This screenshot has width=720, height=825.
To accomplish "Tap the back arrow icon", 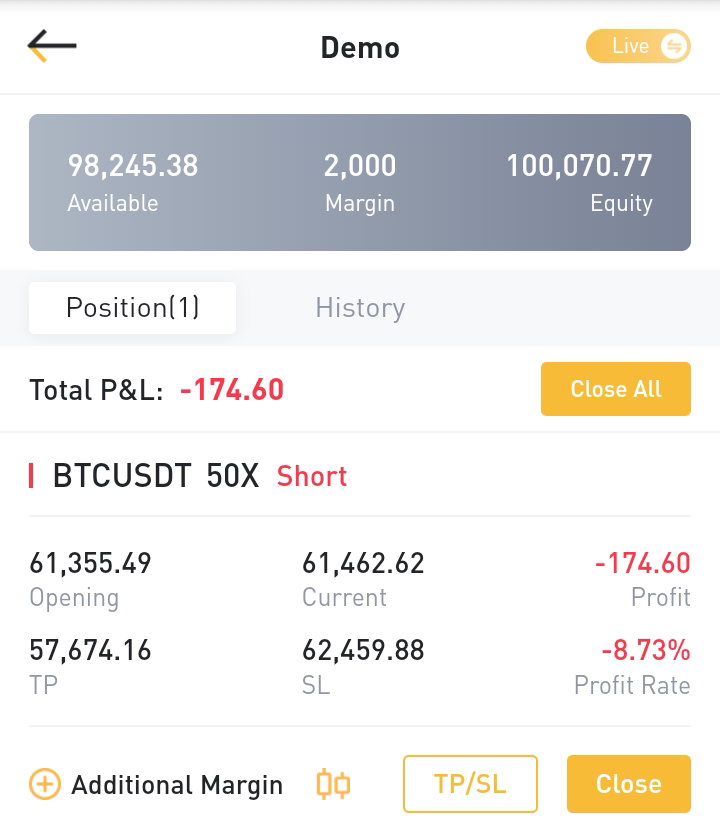I will click(52, 46).
